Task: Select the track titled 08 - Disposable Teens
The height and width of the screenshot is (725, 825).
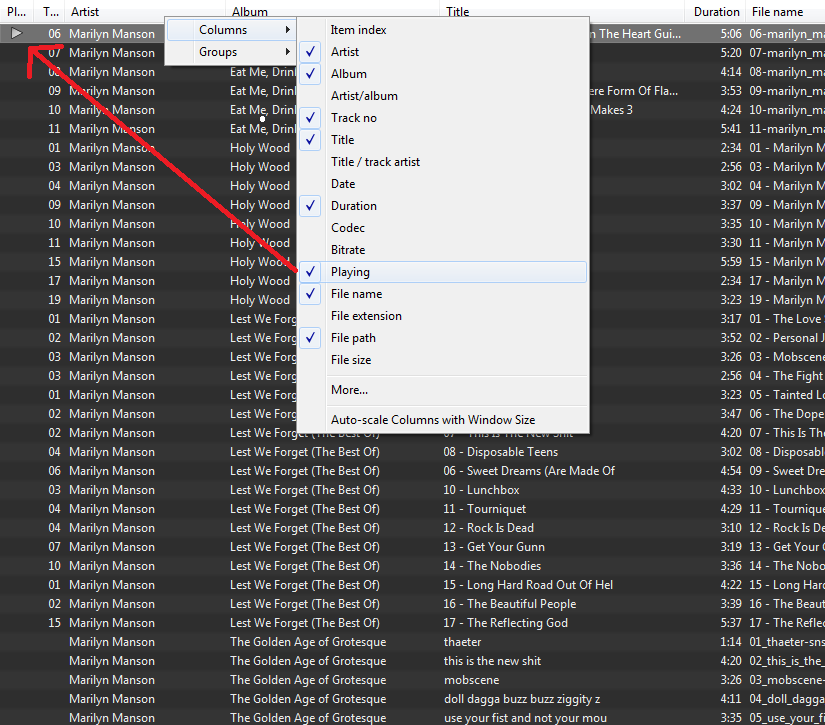Action: [501, 452]
